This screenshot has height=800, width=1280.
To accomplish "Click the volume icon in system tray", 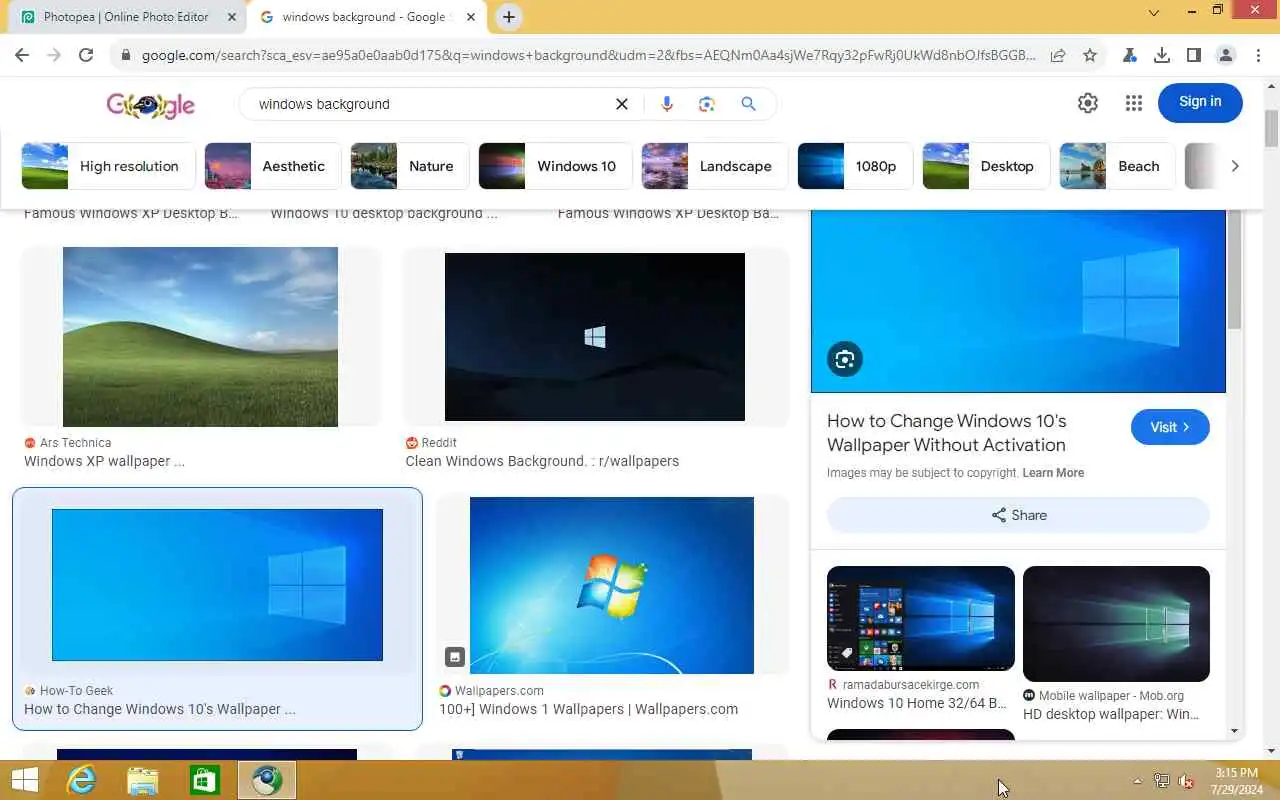I will pos(1186,781).
